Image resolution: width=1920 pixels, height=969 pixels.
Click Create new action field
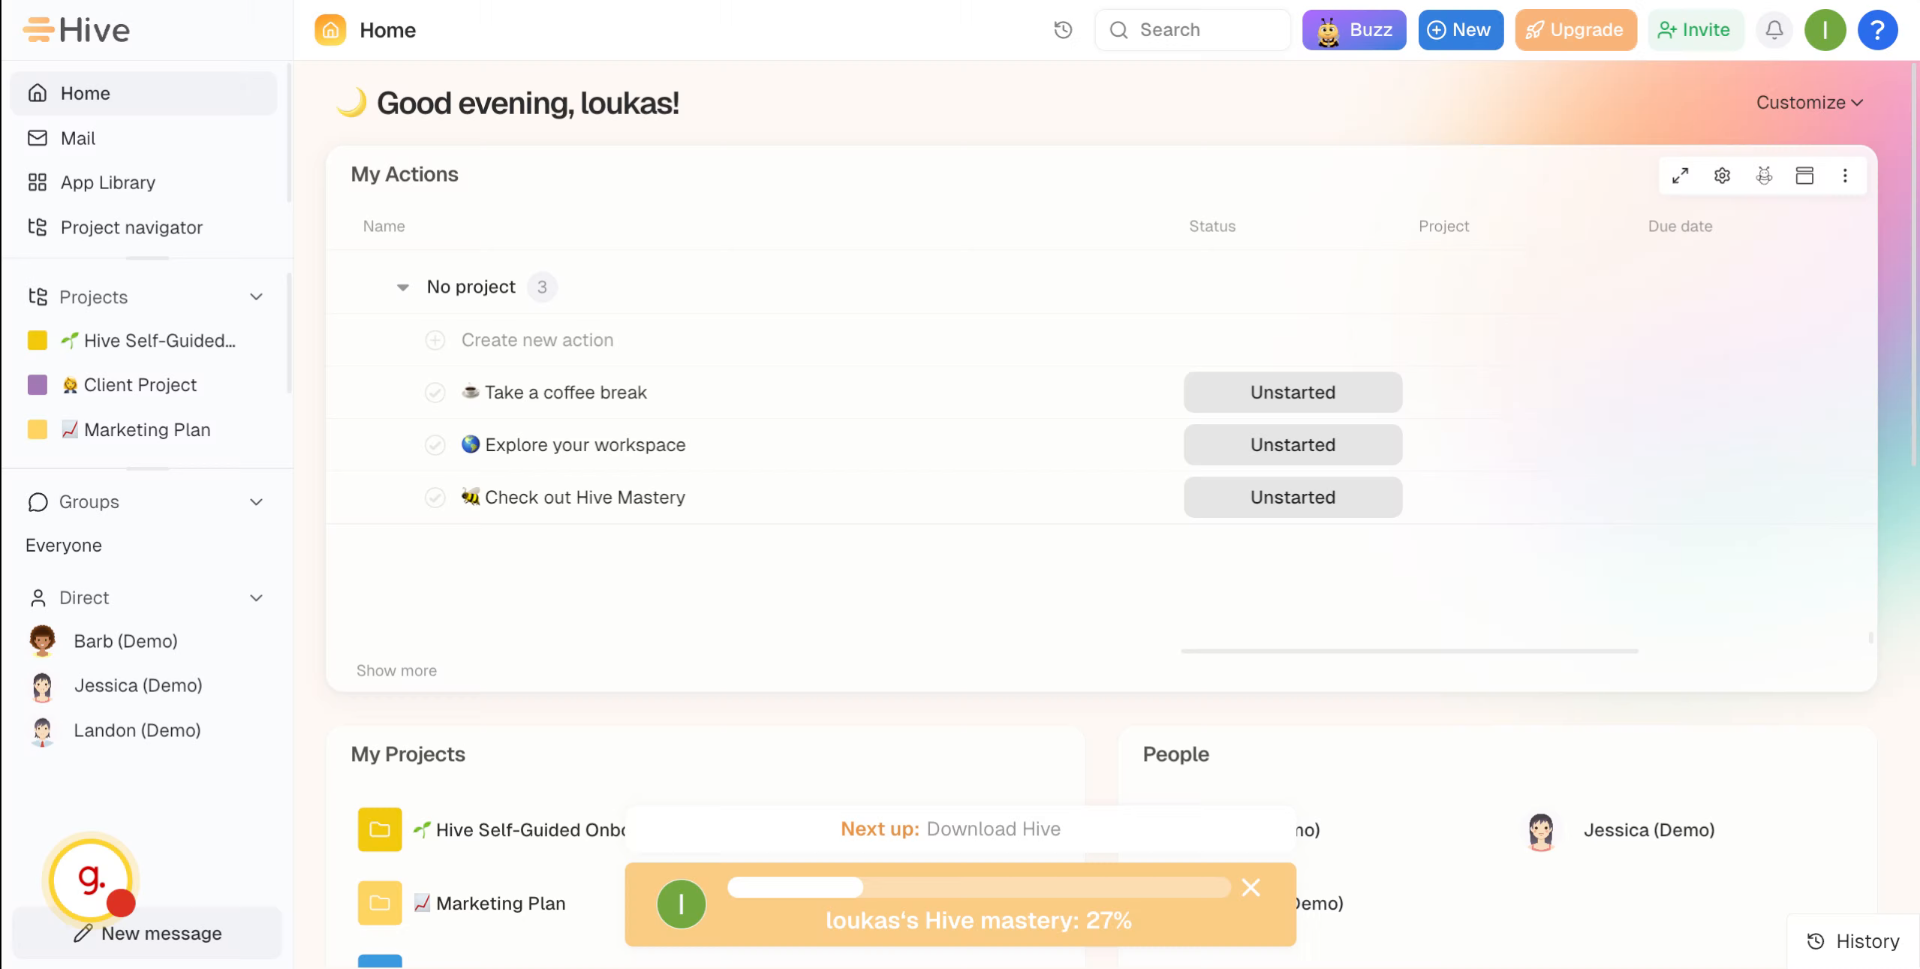(x=537, y=340)
